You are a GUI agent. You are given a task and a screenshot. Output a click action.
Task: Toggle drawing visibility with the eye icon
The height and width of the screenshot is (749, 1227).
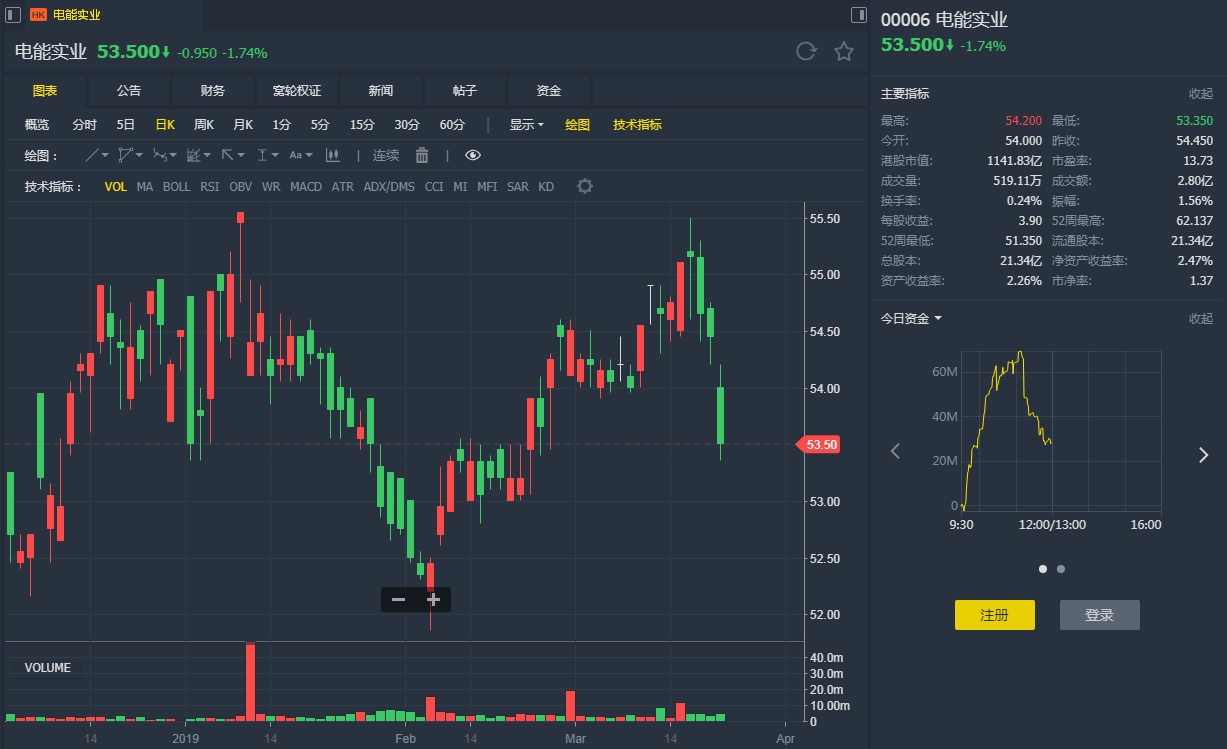click(x=473, y=155)
